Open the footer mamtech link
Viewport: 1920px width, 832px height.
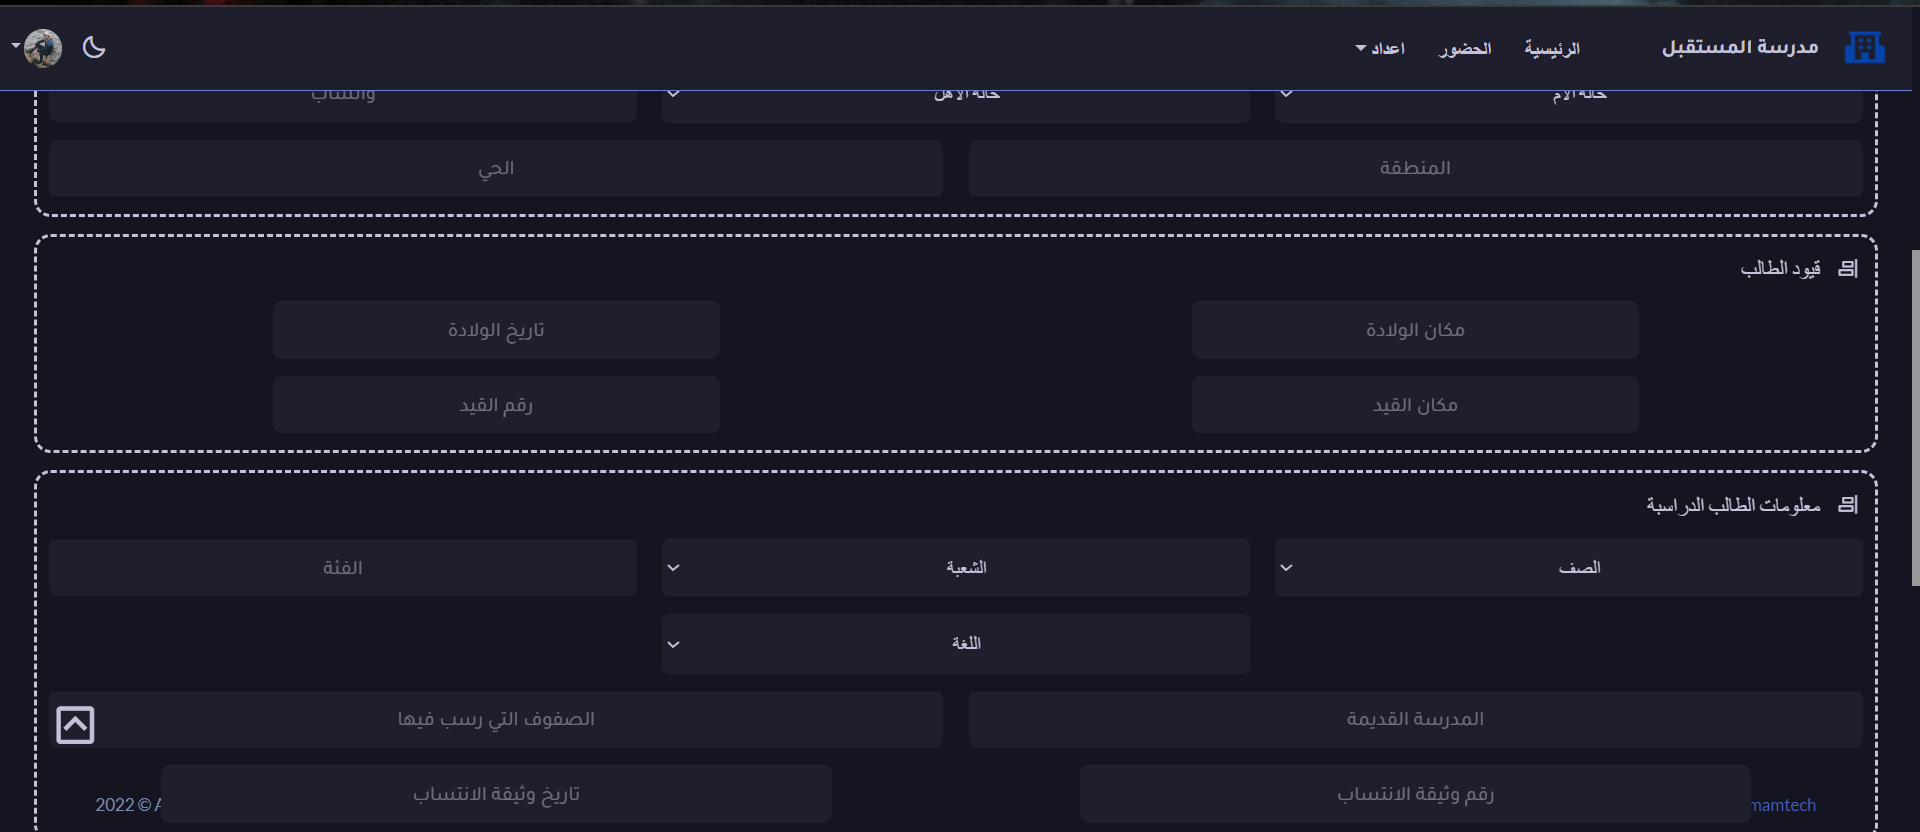tap(1784, 805)
